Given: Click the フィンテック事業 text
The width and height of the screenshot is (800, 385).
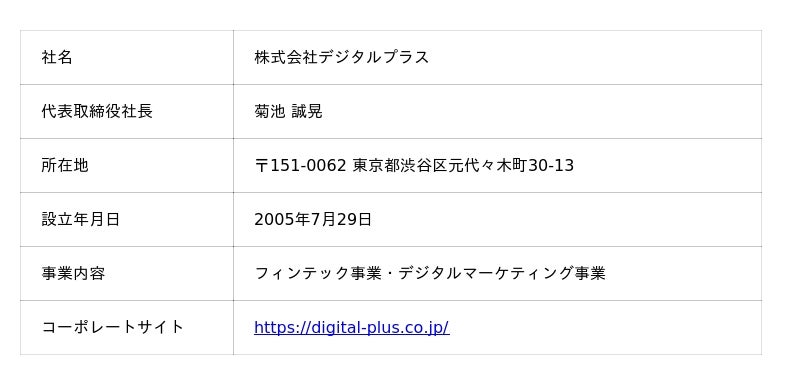Looking at the screenshot, I should (x=318, y=273).
